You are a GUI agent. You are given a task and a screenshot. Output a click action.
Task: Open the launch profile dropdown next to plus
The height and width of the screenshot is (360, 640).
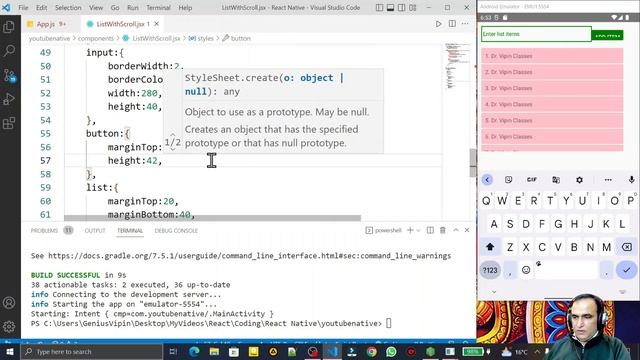point(418,231)
